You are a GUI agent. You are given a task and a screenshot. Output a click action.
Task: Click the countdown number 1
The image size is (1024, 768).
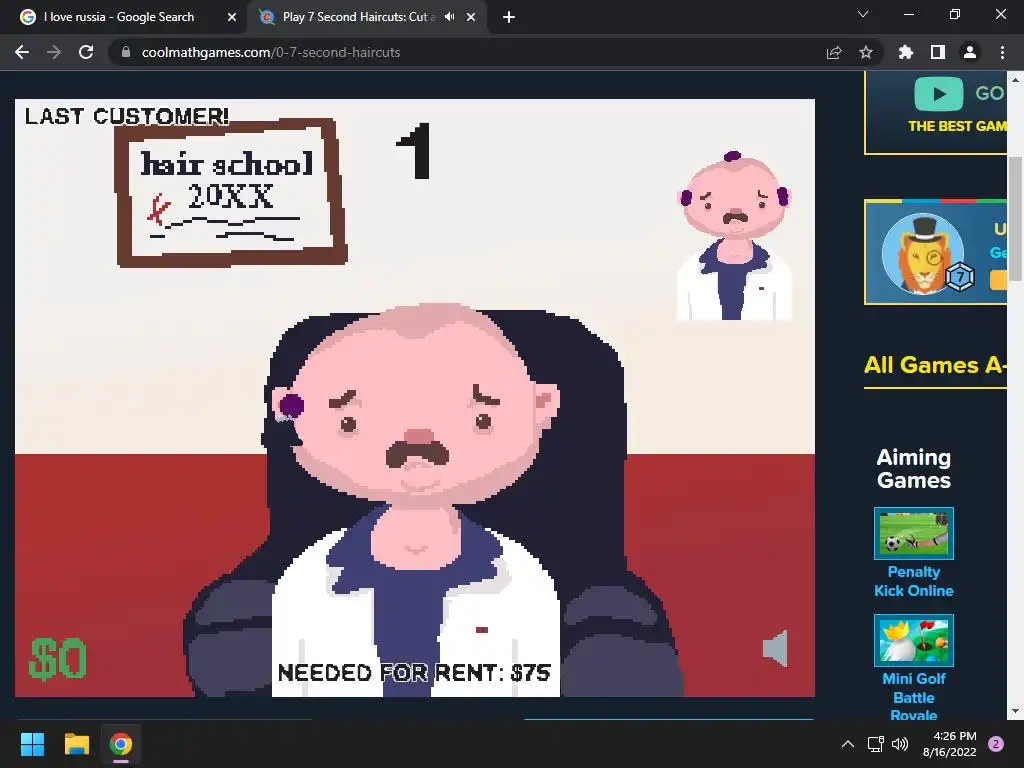[x=414, y=151]
